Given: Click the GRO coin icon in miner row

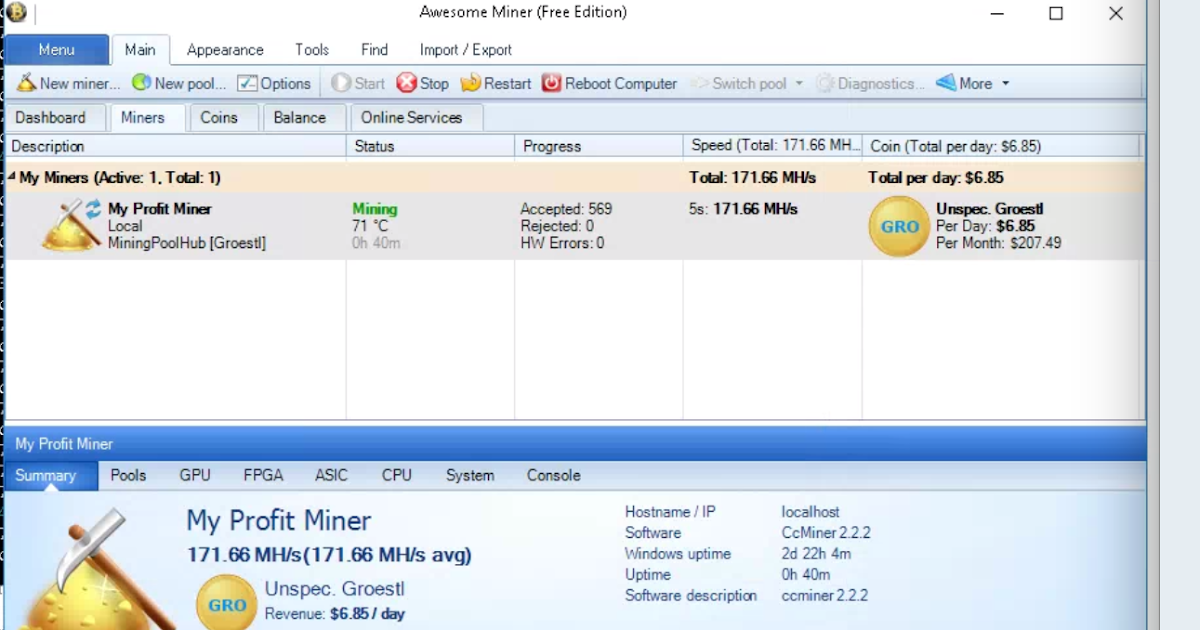Looking at the screenshot, I should (x=899, y=227).
